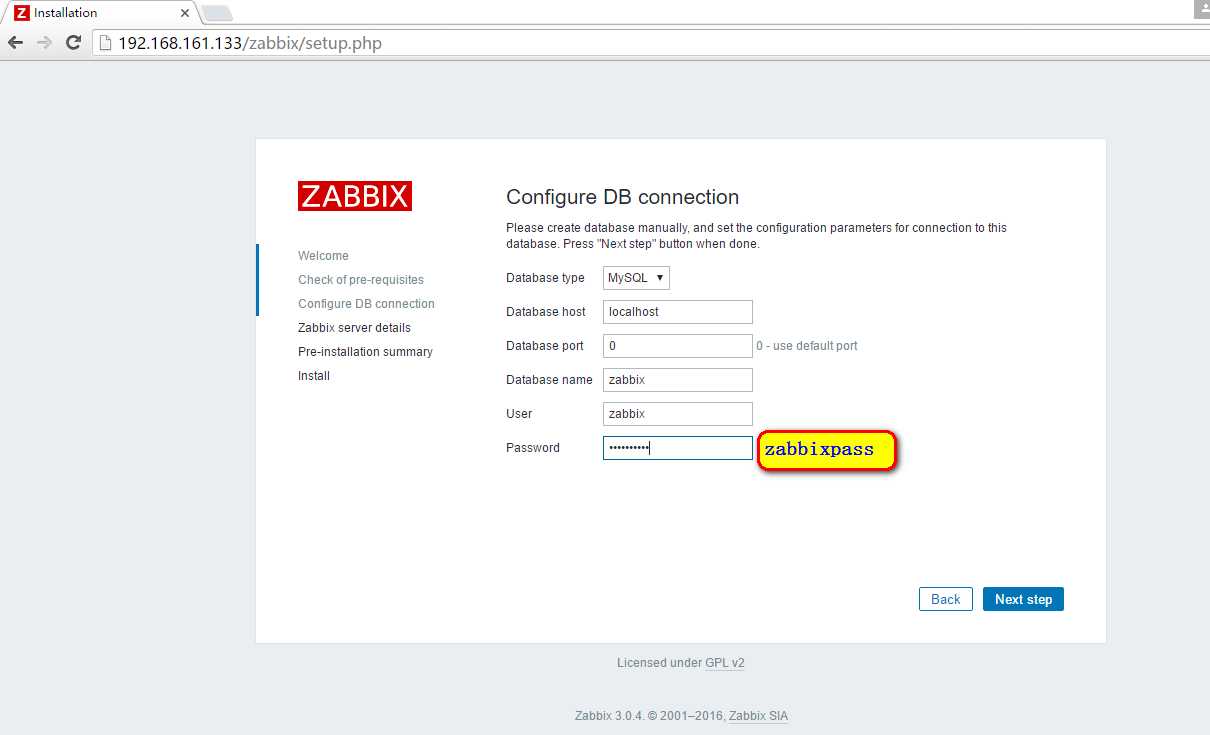Click the Database name field
Screen dimensions: 1210x735
(x=678, y=380)
